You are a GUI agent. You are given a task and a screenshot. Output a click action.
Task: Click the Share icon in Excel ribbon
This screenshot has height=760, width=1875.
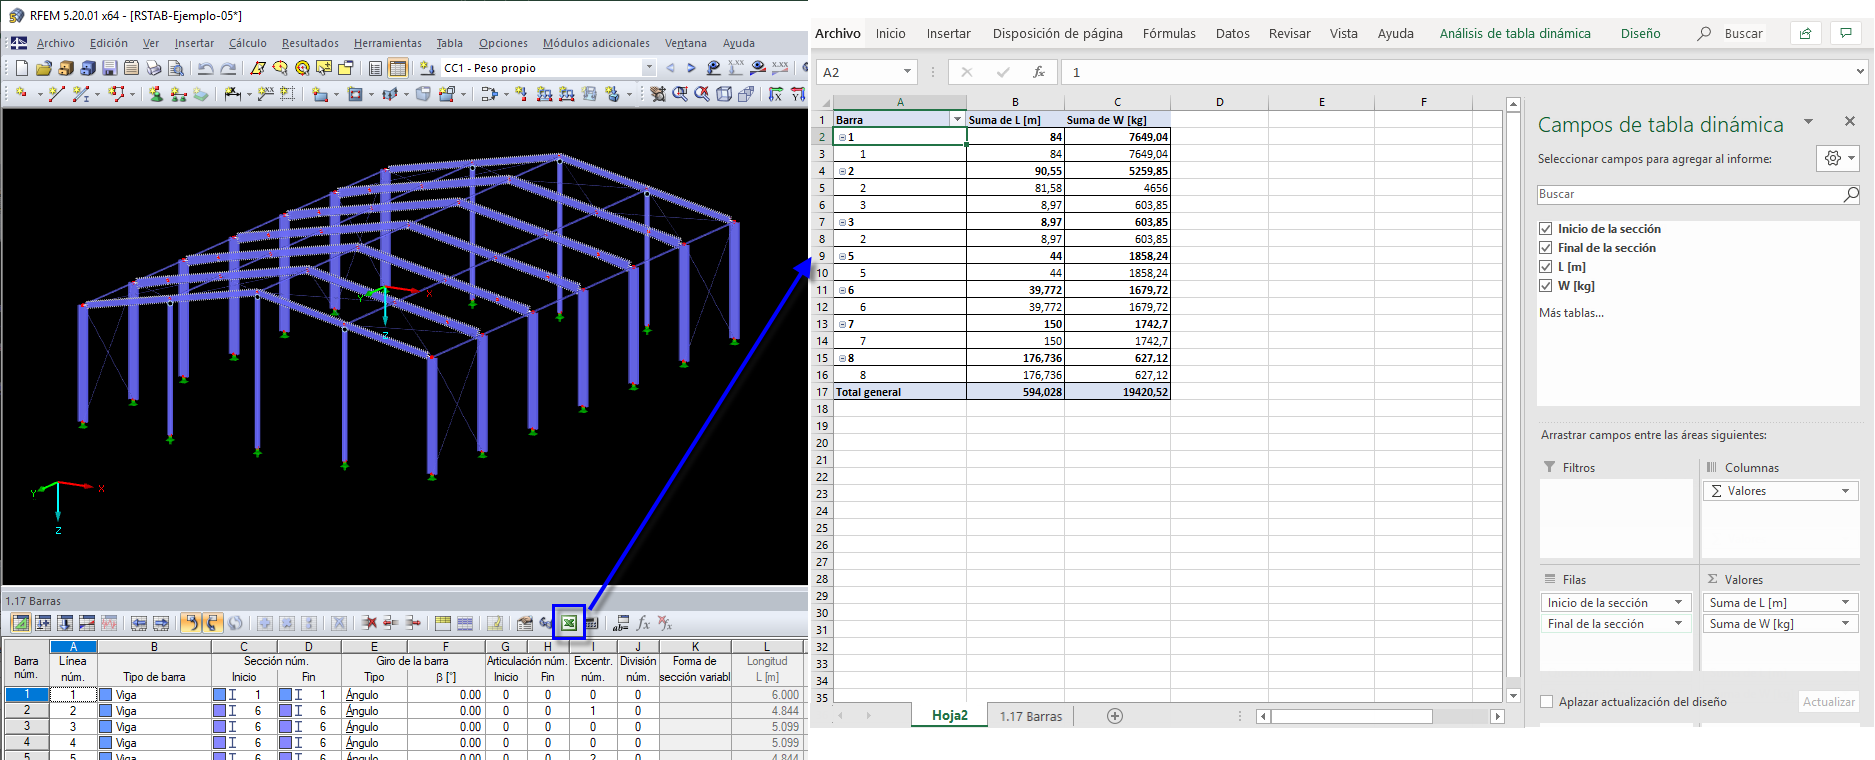(1805, 33)
